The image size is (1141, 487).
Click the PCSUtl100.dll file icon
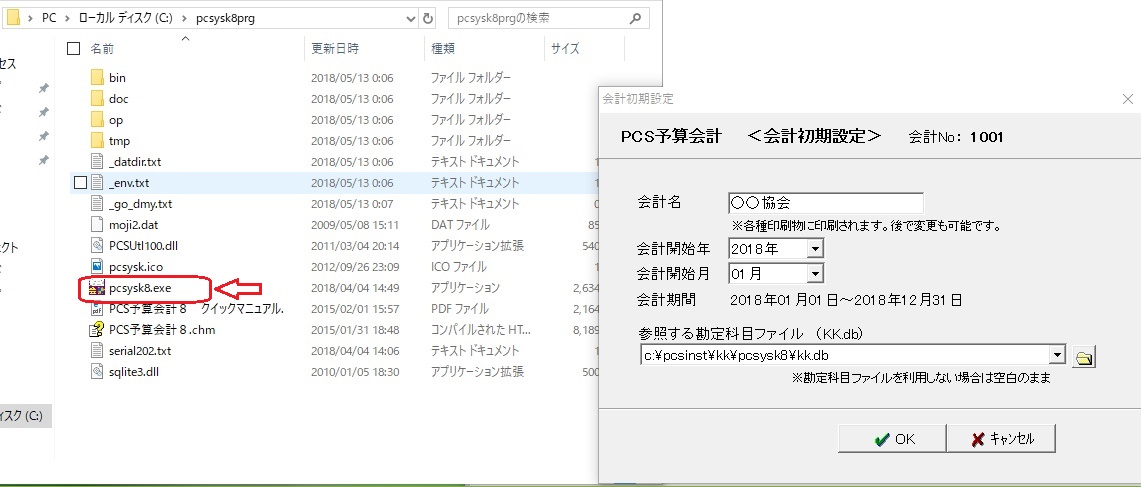point(97,246)
